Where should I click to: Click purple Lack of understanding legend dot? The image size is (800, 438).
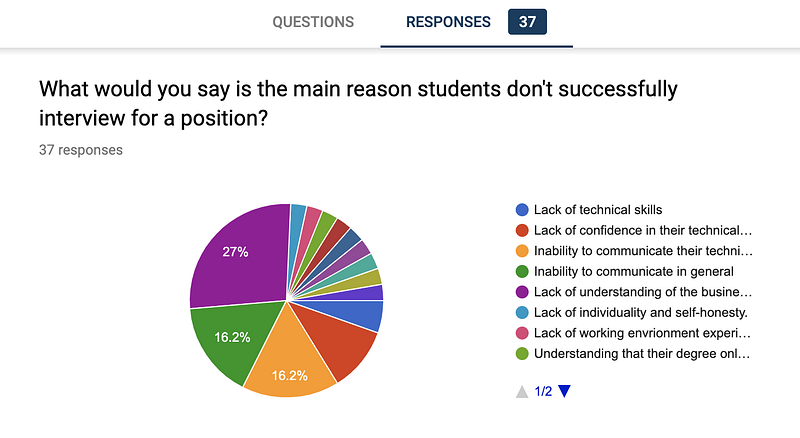pyautogui.click(x=522, y=292)
